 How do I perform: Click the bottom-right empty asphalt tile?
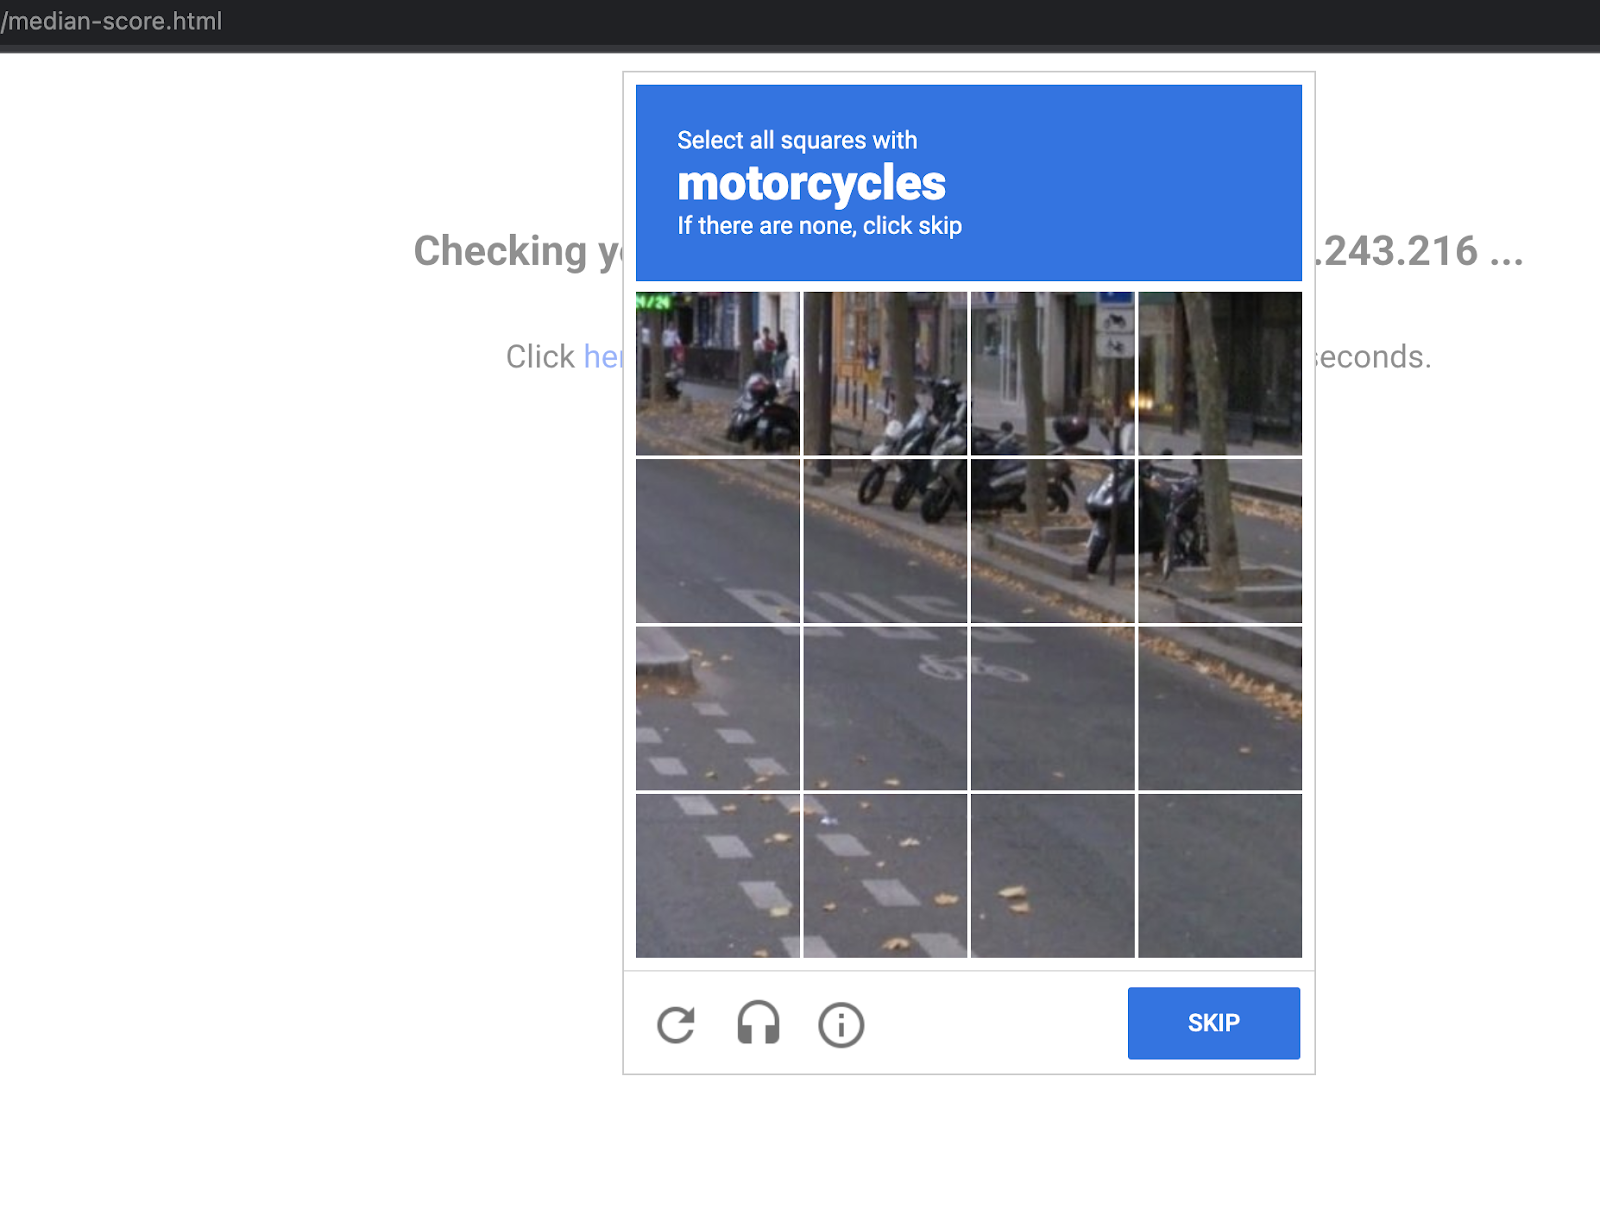pyautogui.click(x=1219, y=874)
